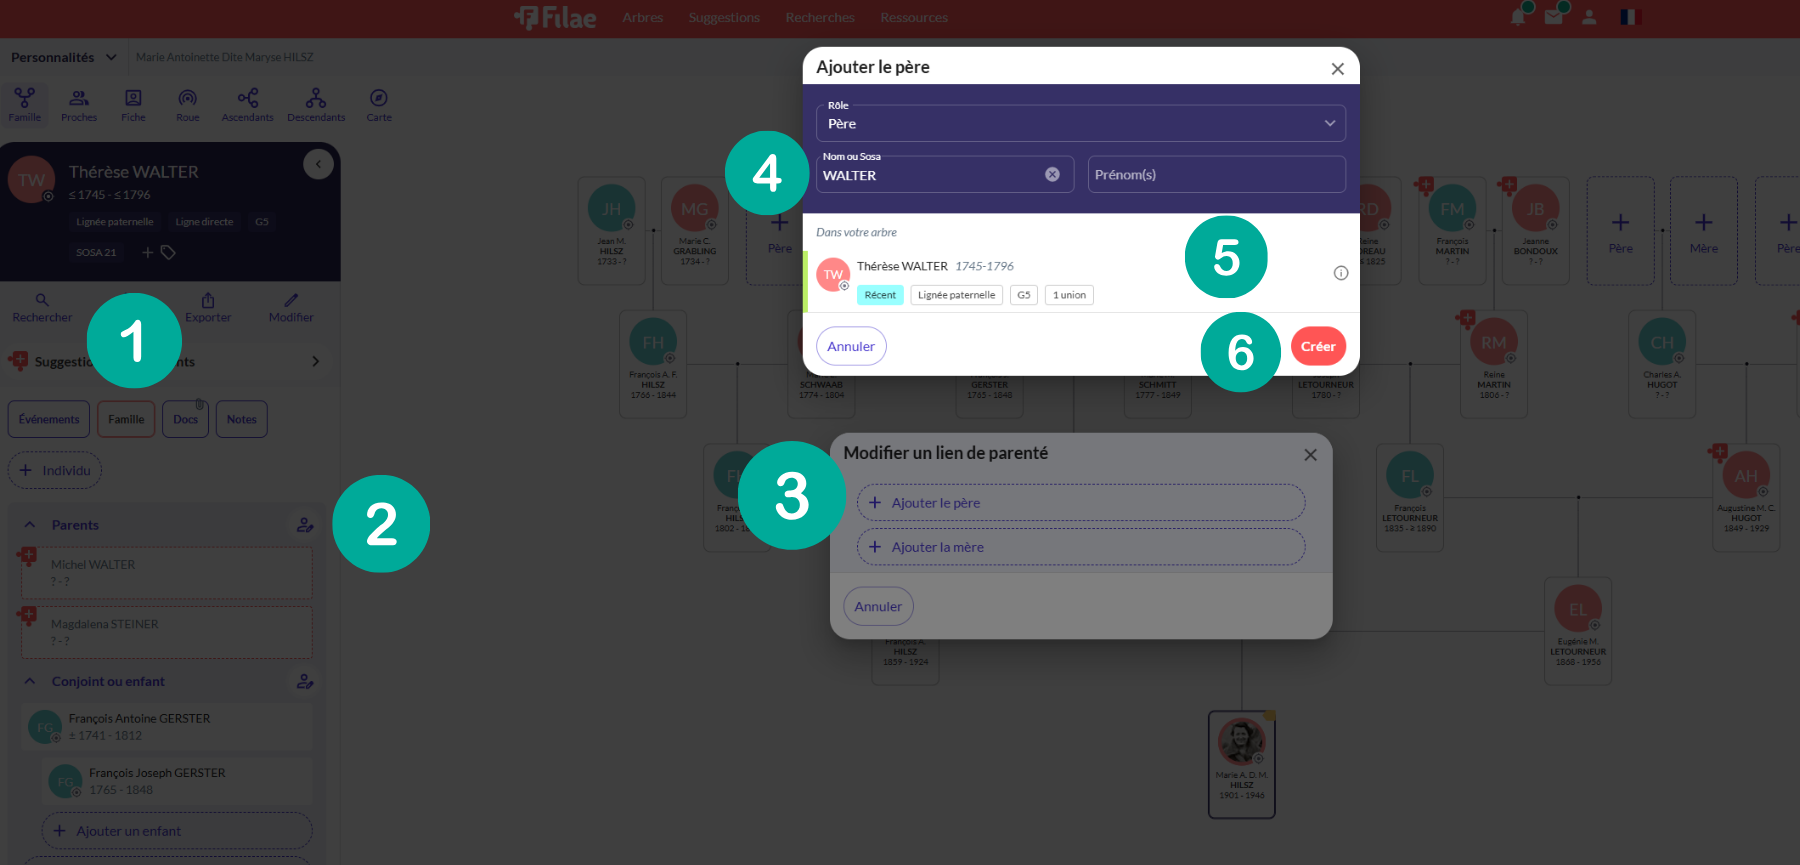Image resolution: width=1800 pixels, height=865 pixels.
Task: Collapse the Thérèse WALTER side panel
Action: coord(318,164)
